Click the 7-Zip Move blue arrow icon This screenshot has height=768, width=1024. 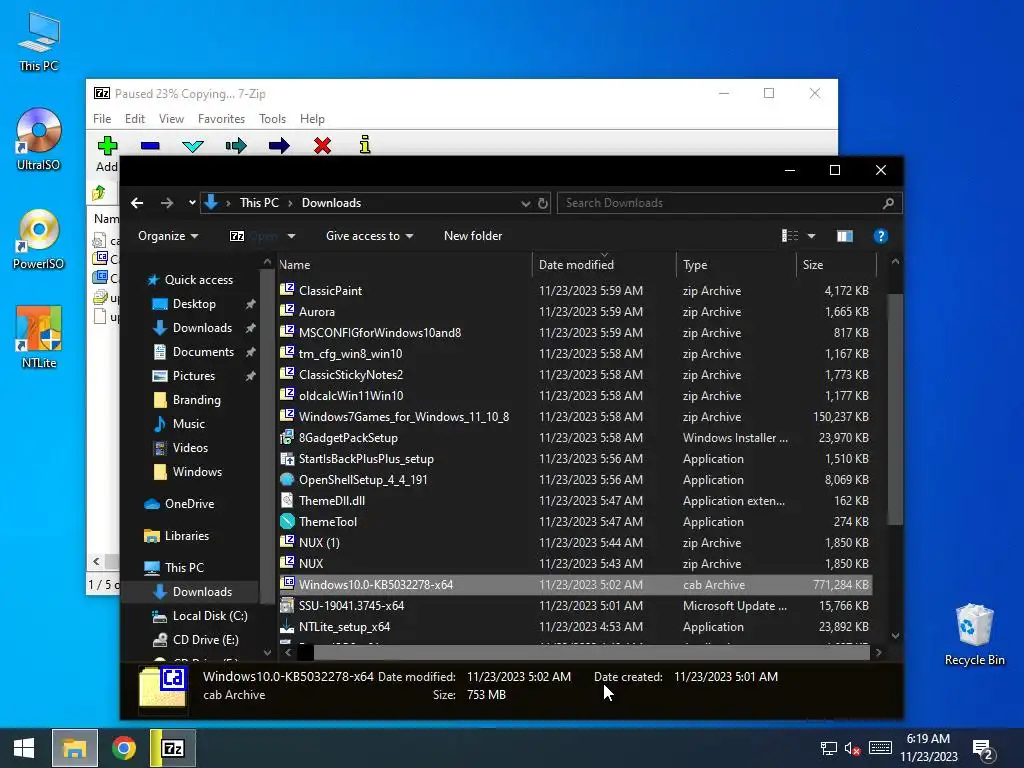point(279,145)
